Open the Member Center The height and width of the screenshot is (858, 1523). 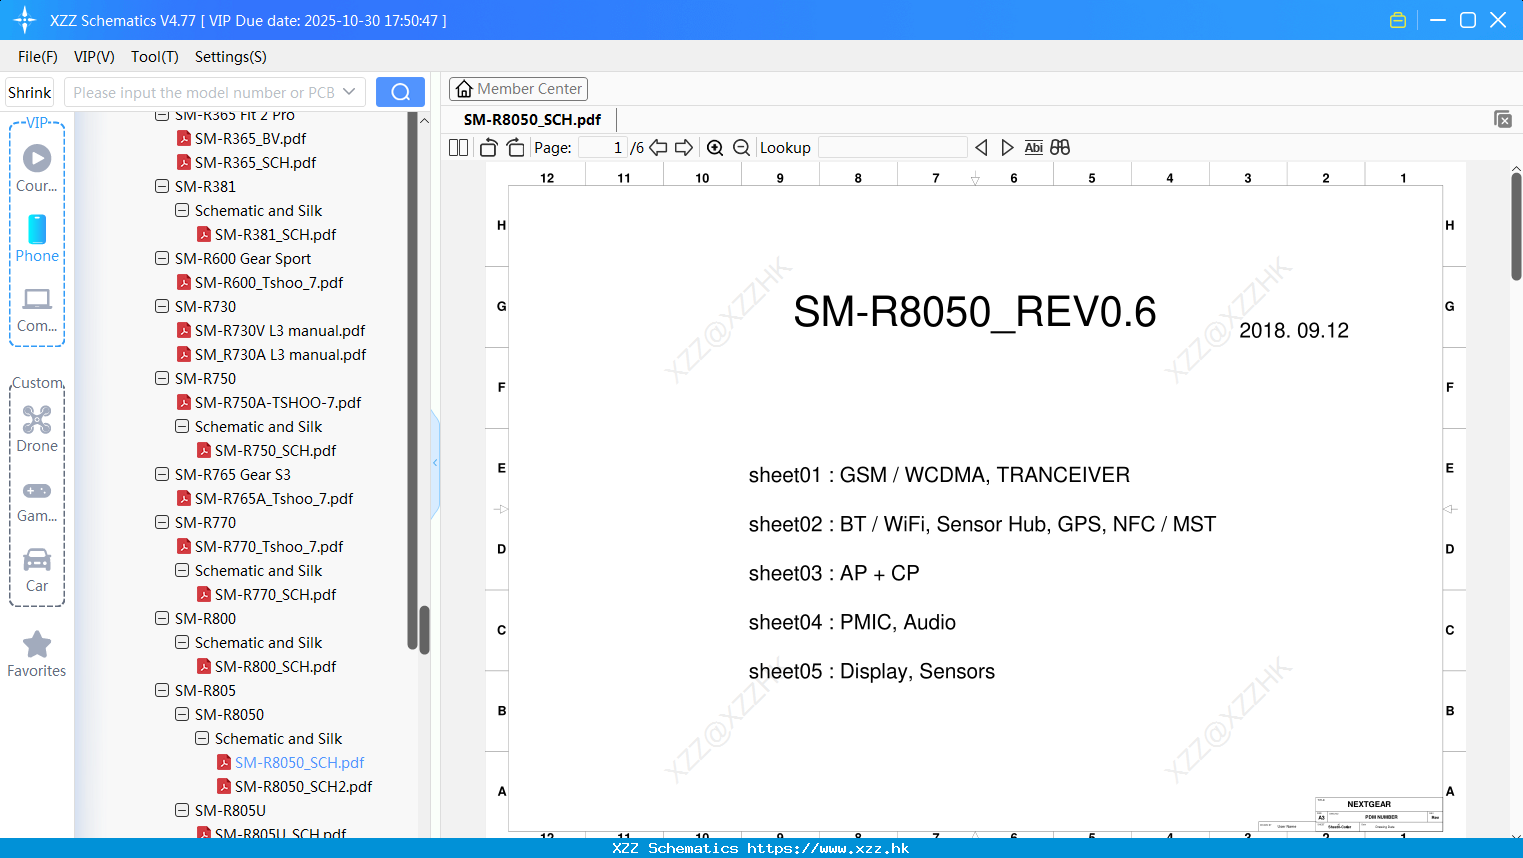[x=518, y=89]
